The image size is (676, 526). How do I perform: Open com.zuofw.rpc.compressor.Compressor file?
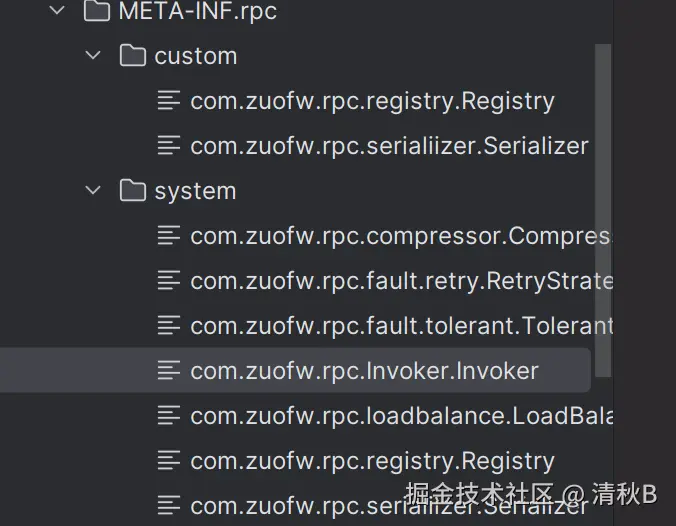pos(400,235)
